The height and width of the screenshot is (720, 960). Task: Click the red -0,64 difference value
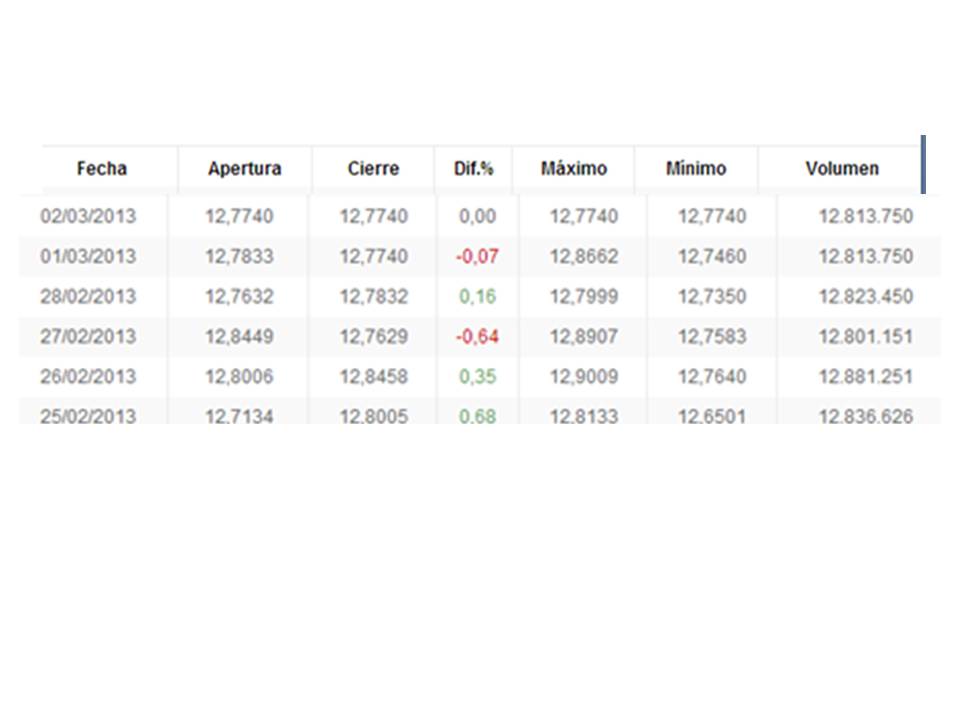coord(477,336)
